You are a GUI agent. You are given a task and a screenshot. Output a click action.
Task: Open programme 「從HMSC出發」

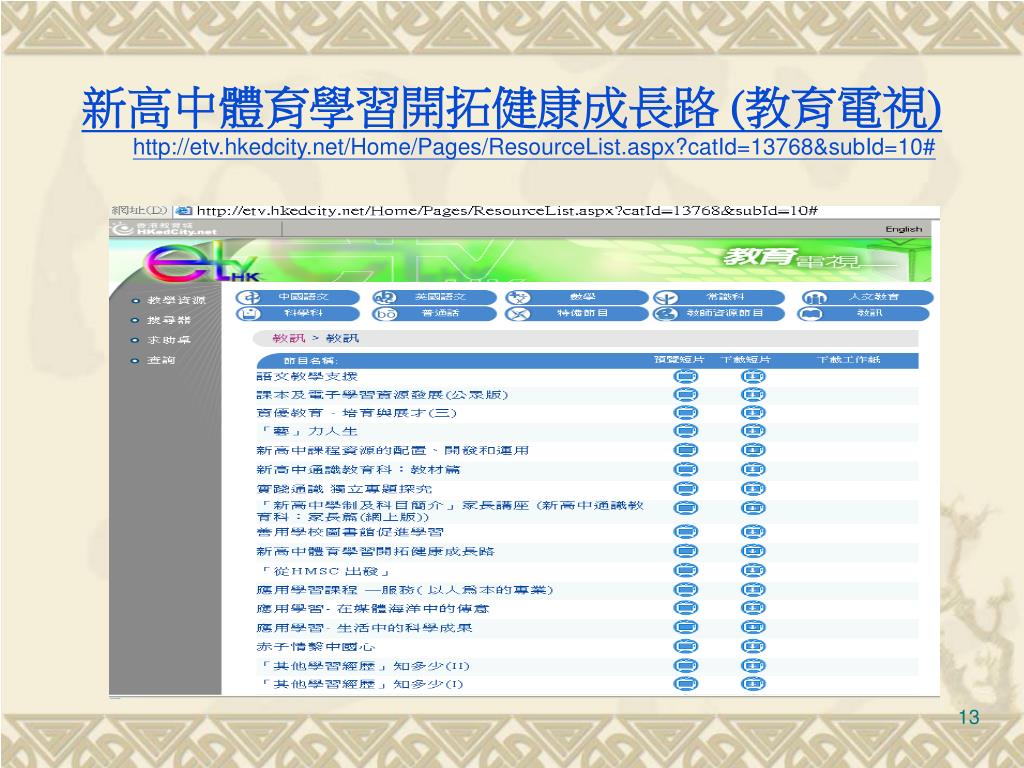coord(324,571)
